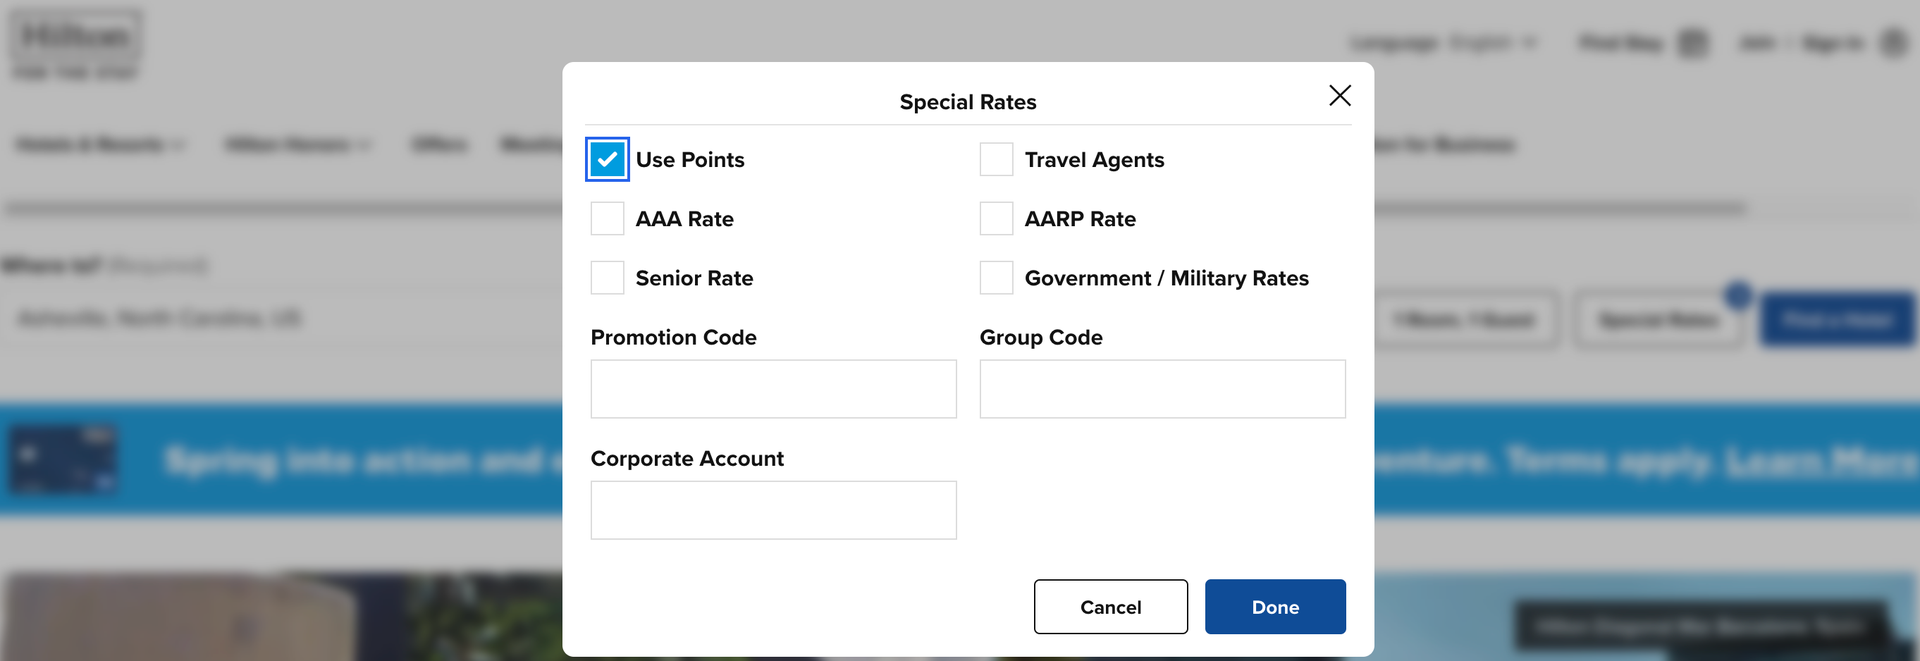Screen dimensions: 1920x661
Task: Uncheck the Use Points checkbox
Action: [x=606, y=158]
